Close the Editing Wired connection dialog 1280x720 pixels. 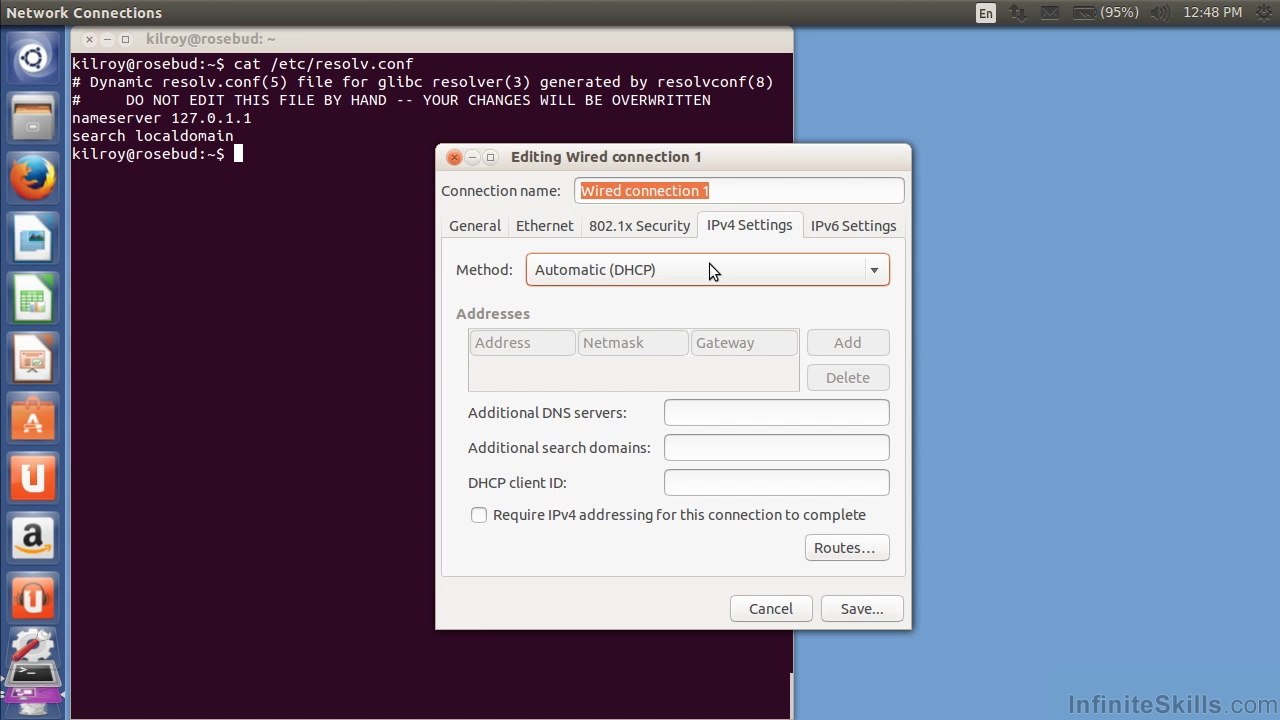pos(454,157)
